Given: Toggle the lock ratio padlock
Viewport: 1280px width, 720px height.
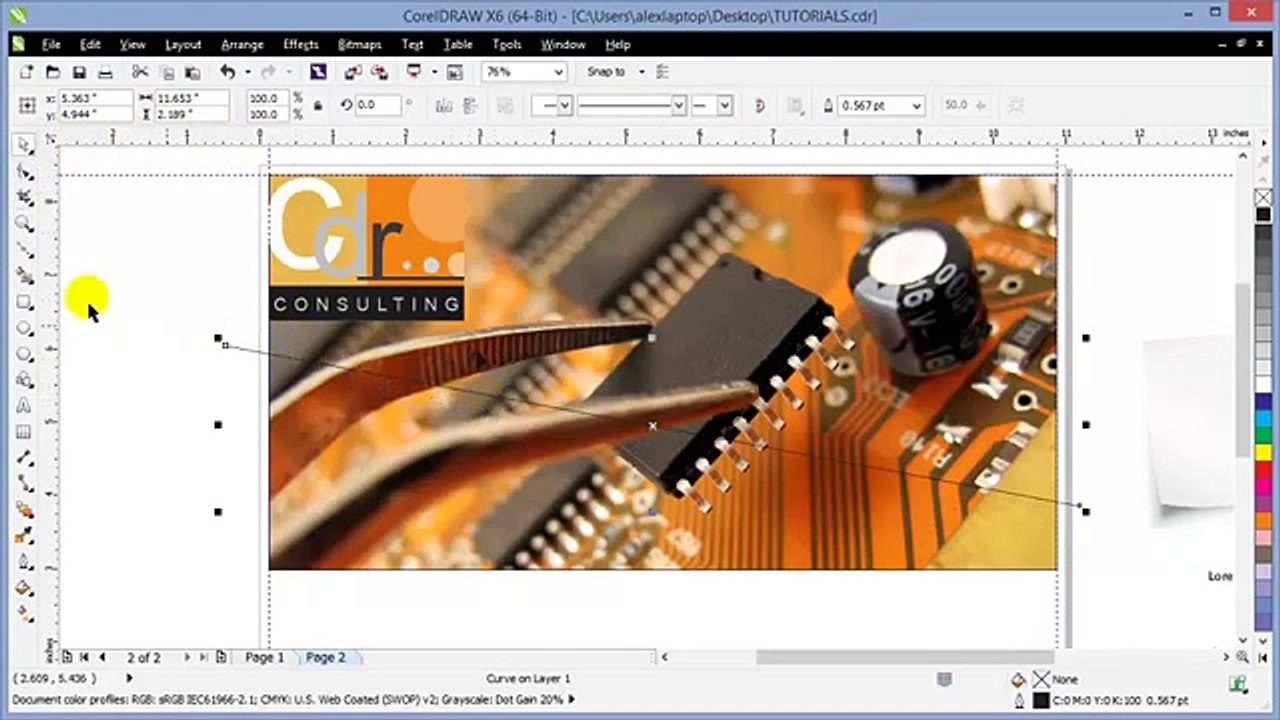Looking at the screenshot, I should click(x=318, y=105).
